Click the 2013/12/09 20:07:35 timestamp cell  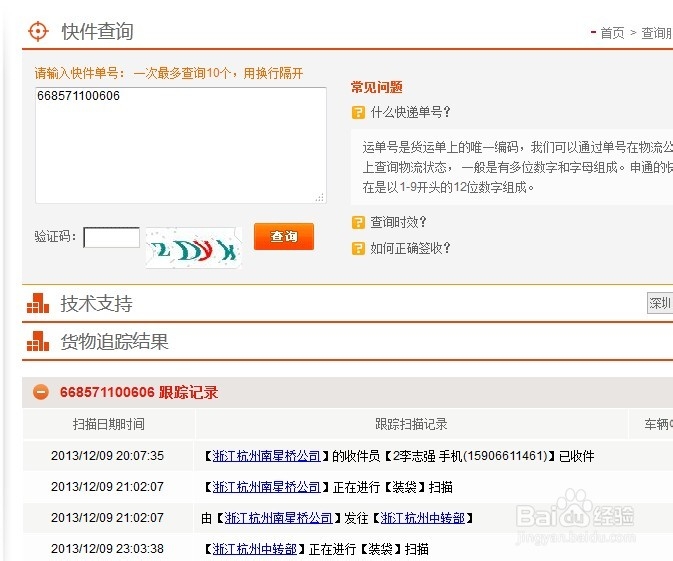[x=107, y=456]
